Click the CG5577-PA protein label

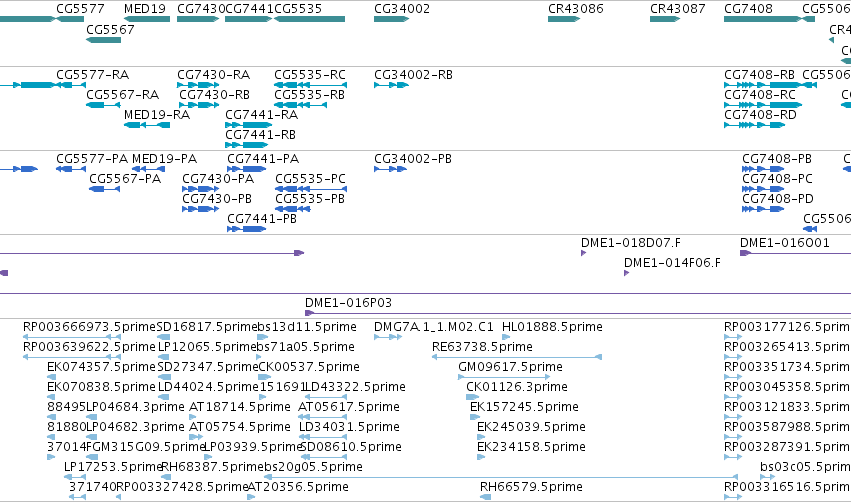click(92, 159)
